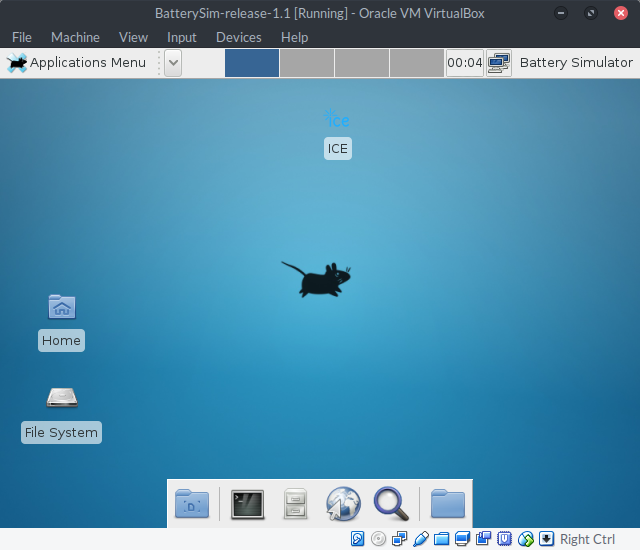This screenshot has width=640, height=550.
Task: Open the VirtualBox Help menu
Action: tap(294, 38)
